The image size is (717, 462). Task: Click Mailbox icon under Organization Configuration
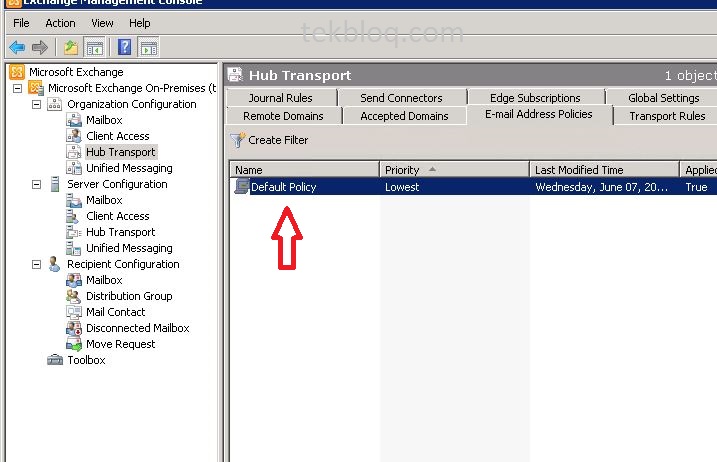(74, 120)
